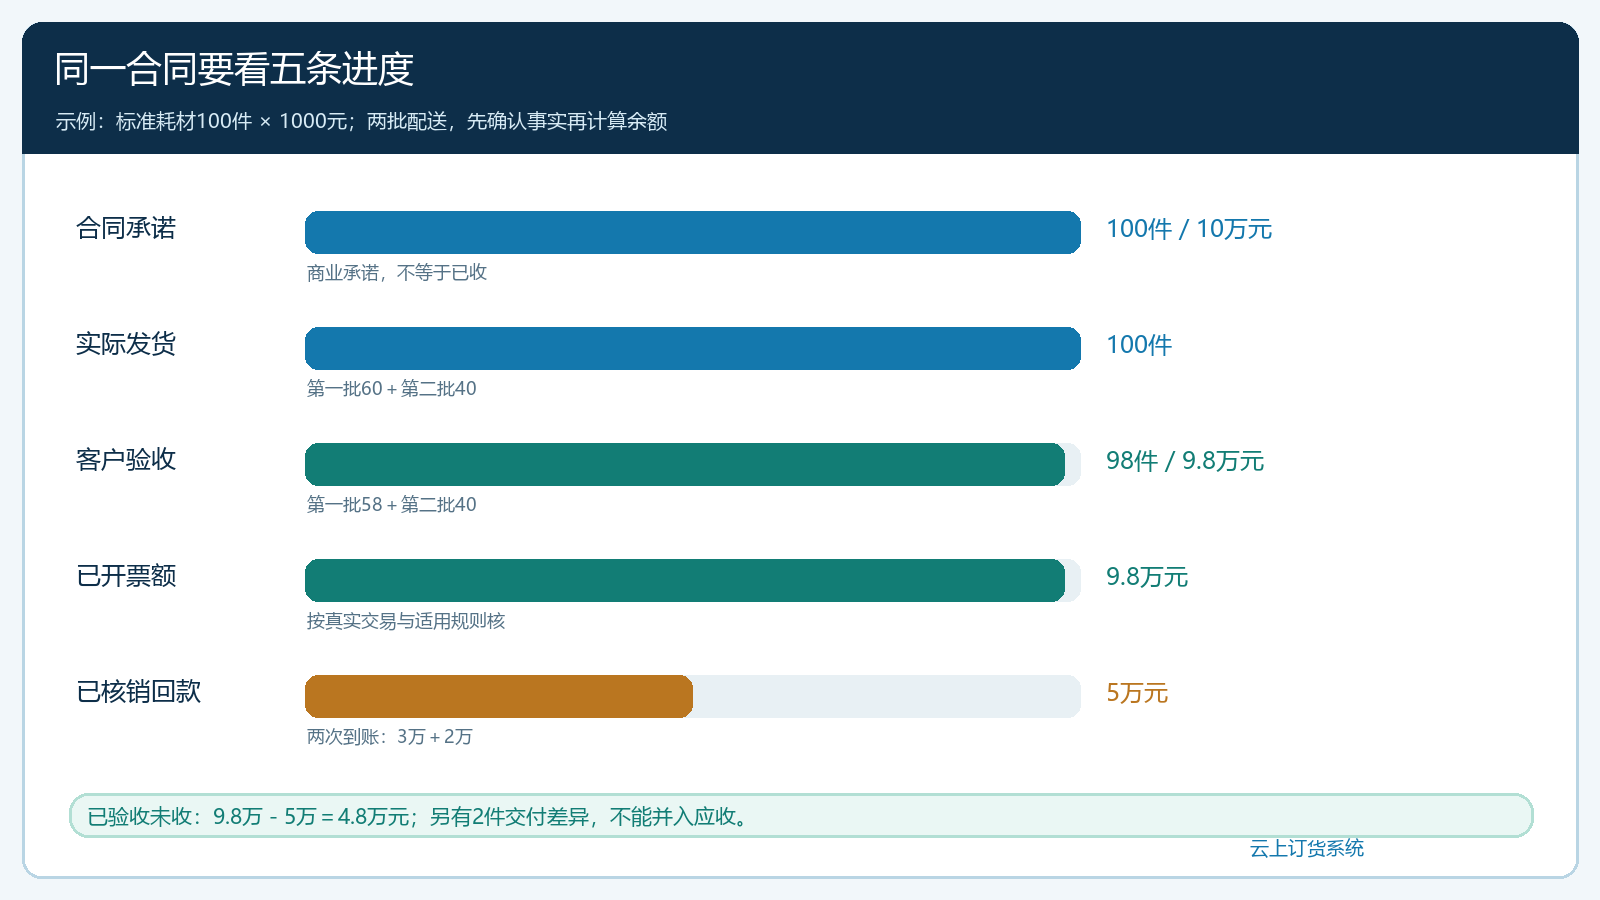Click the 已核销回款 value 5万元
This screenshot has width=1600, height=900.
1137,693
